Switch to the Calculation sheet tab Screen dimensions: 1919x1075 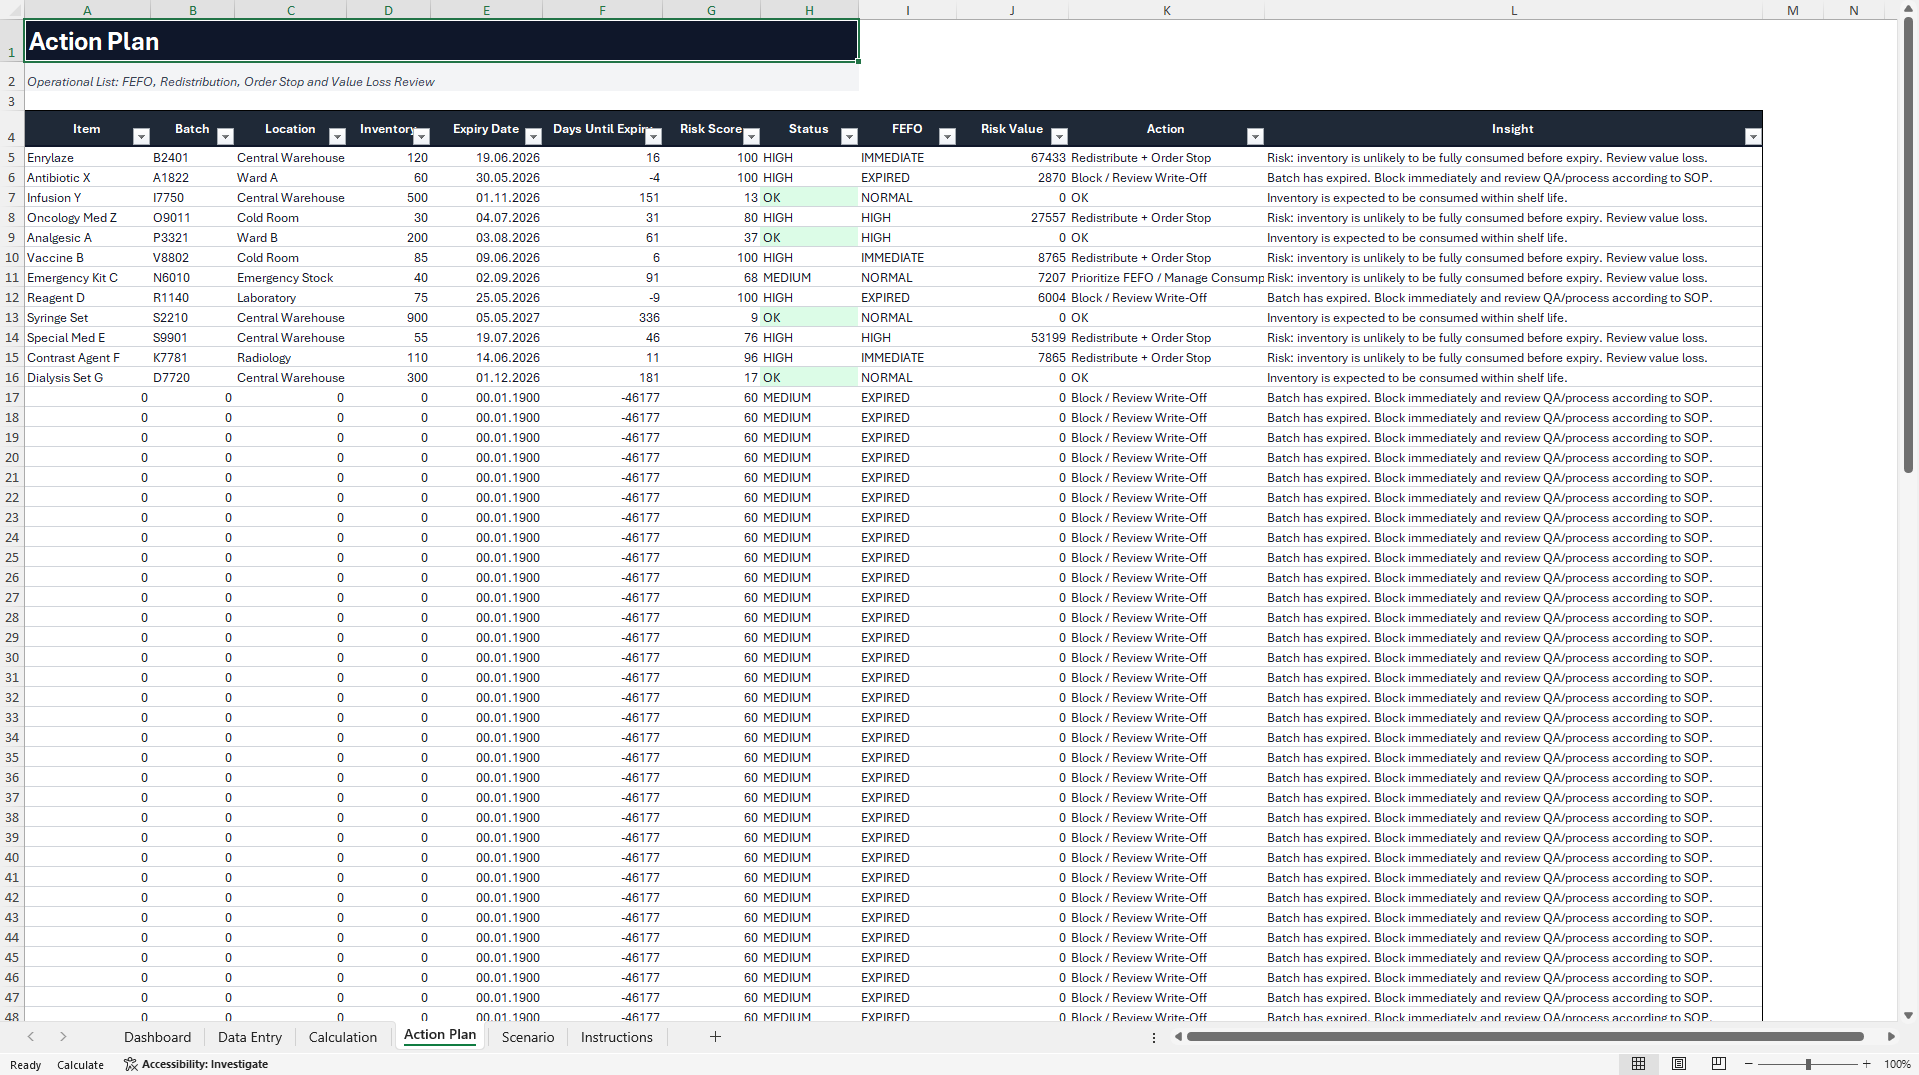[x=343, y=1037]
